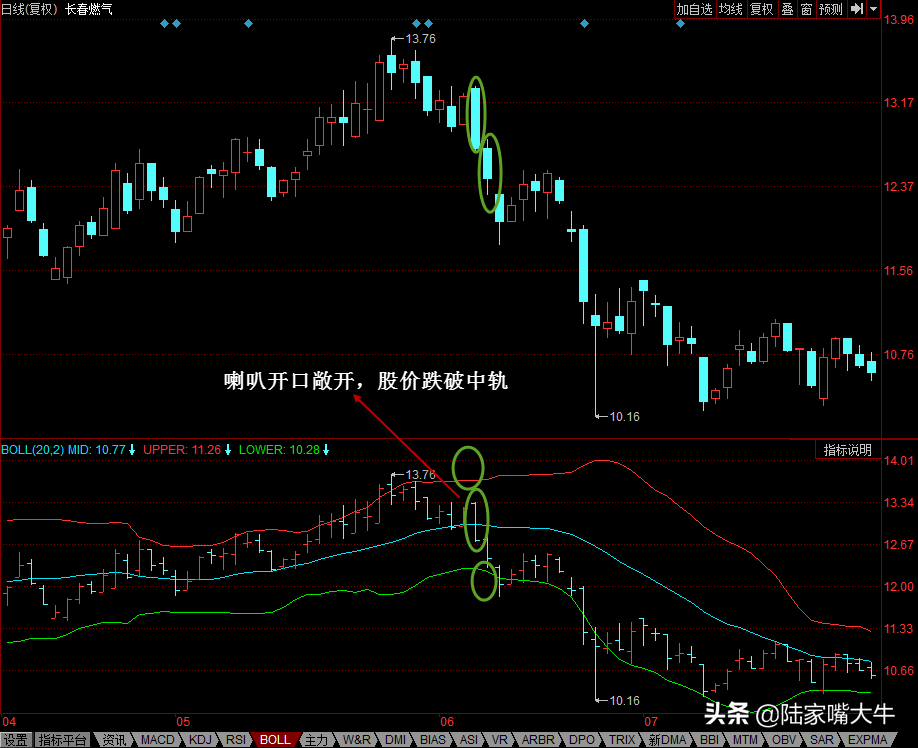Toggle the 均线 moving average display

point(731,9)
